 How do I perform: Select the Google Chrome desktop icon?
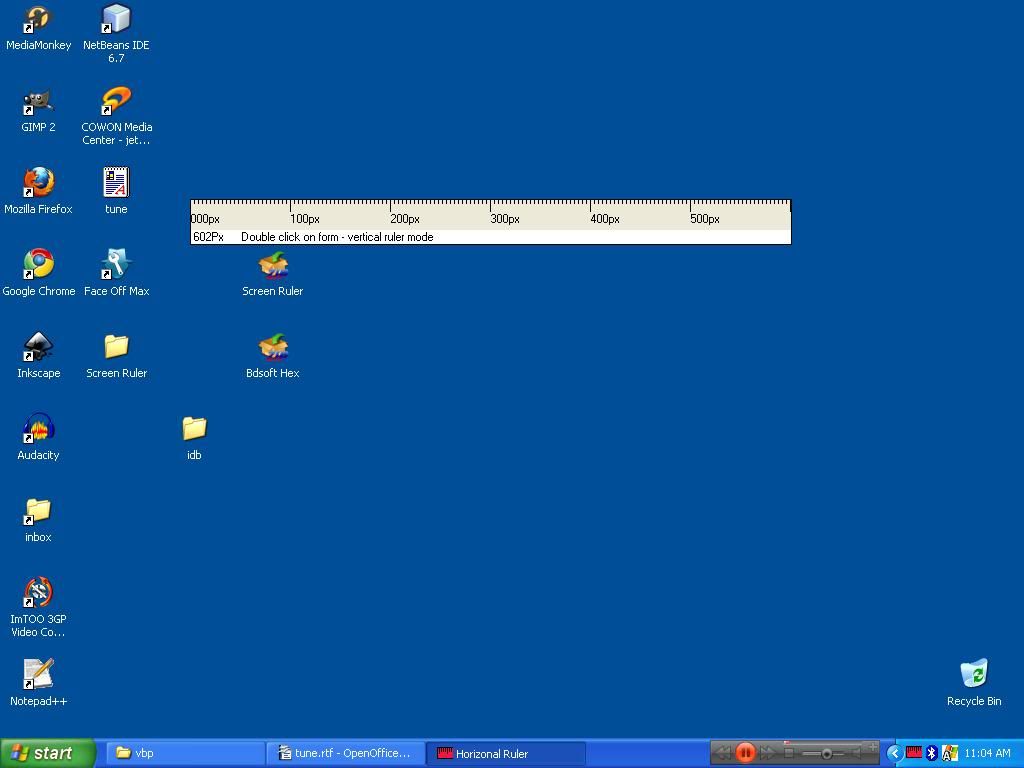(38, 265)
